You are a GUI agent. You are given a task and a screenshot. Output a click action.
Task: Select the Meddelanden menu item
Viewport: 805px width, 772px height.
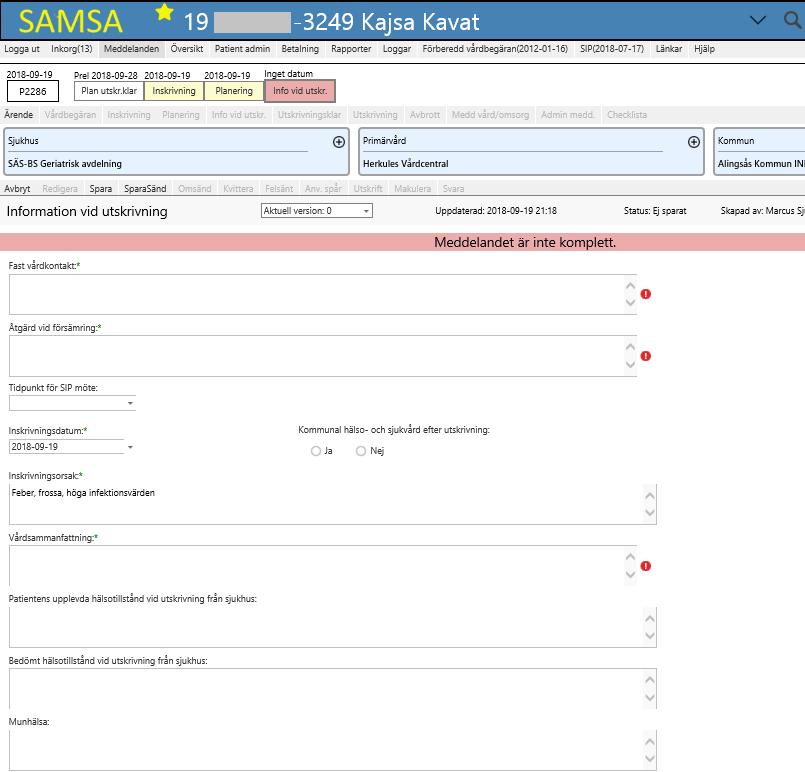[131, 49]
